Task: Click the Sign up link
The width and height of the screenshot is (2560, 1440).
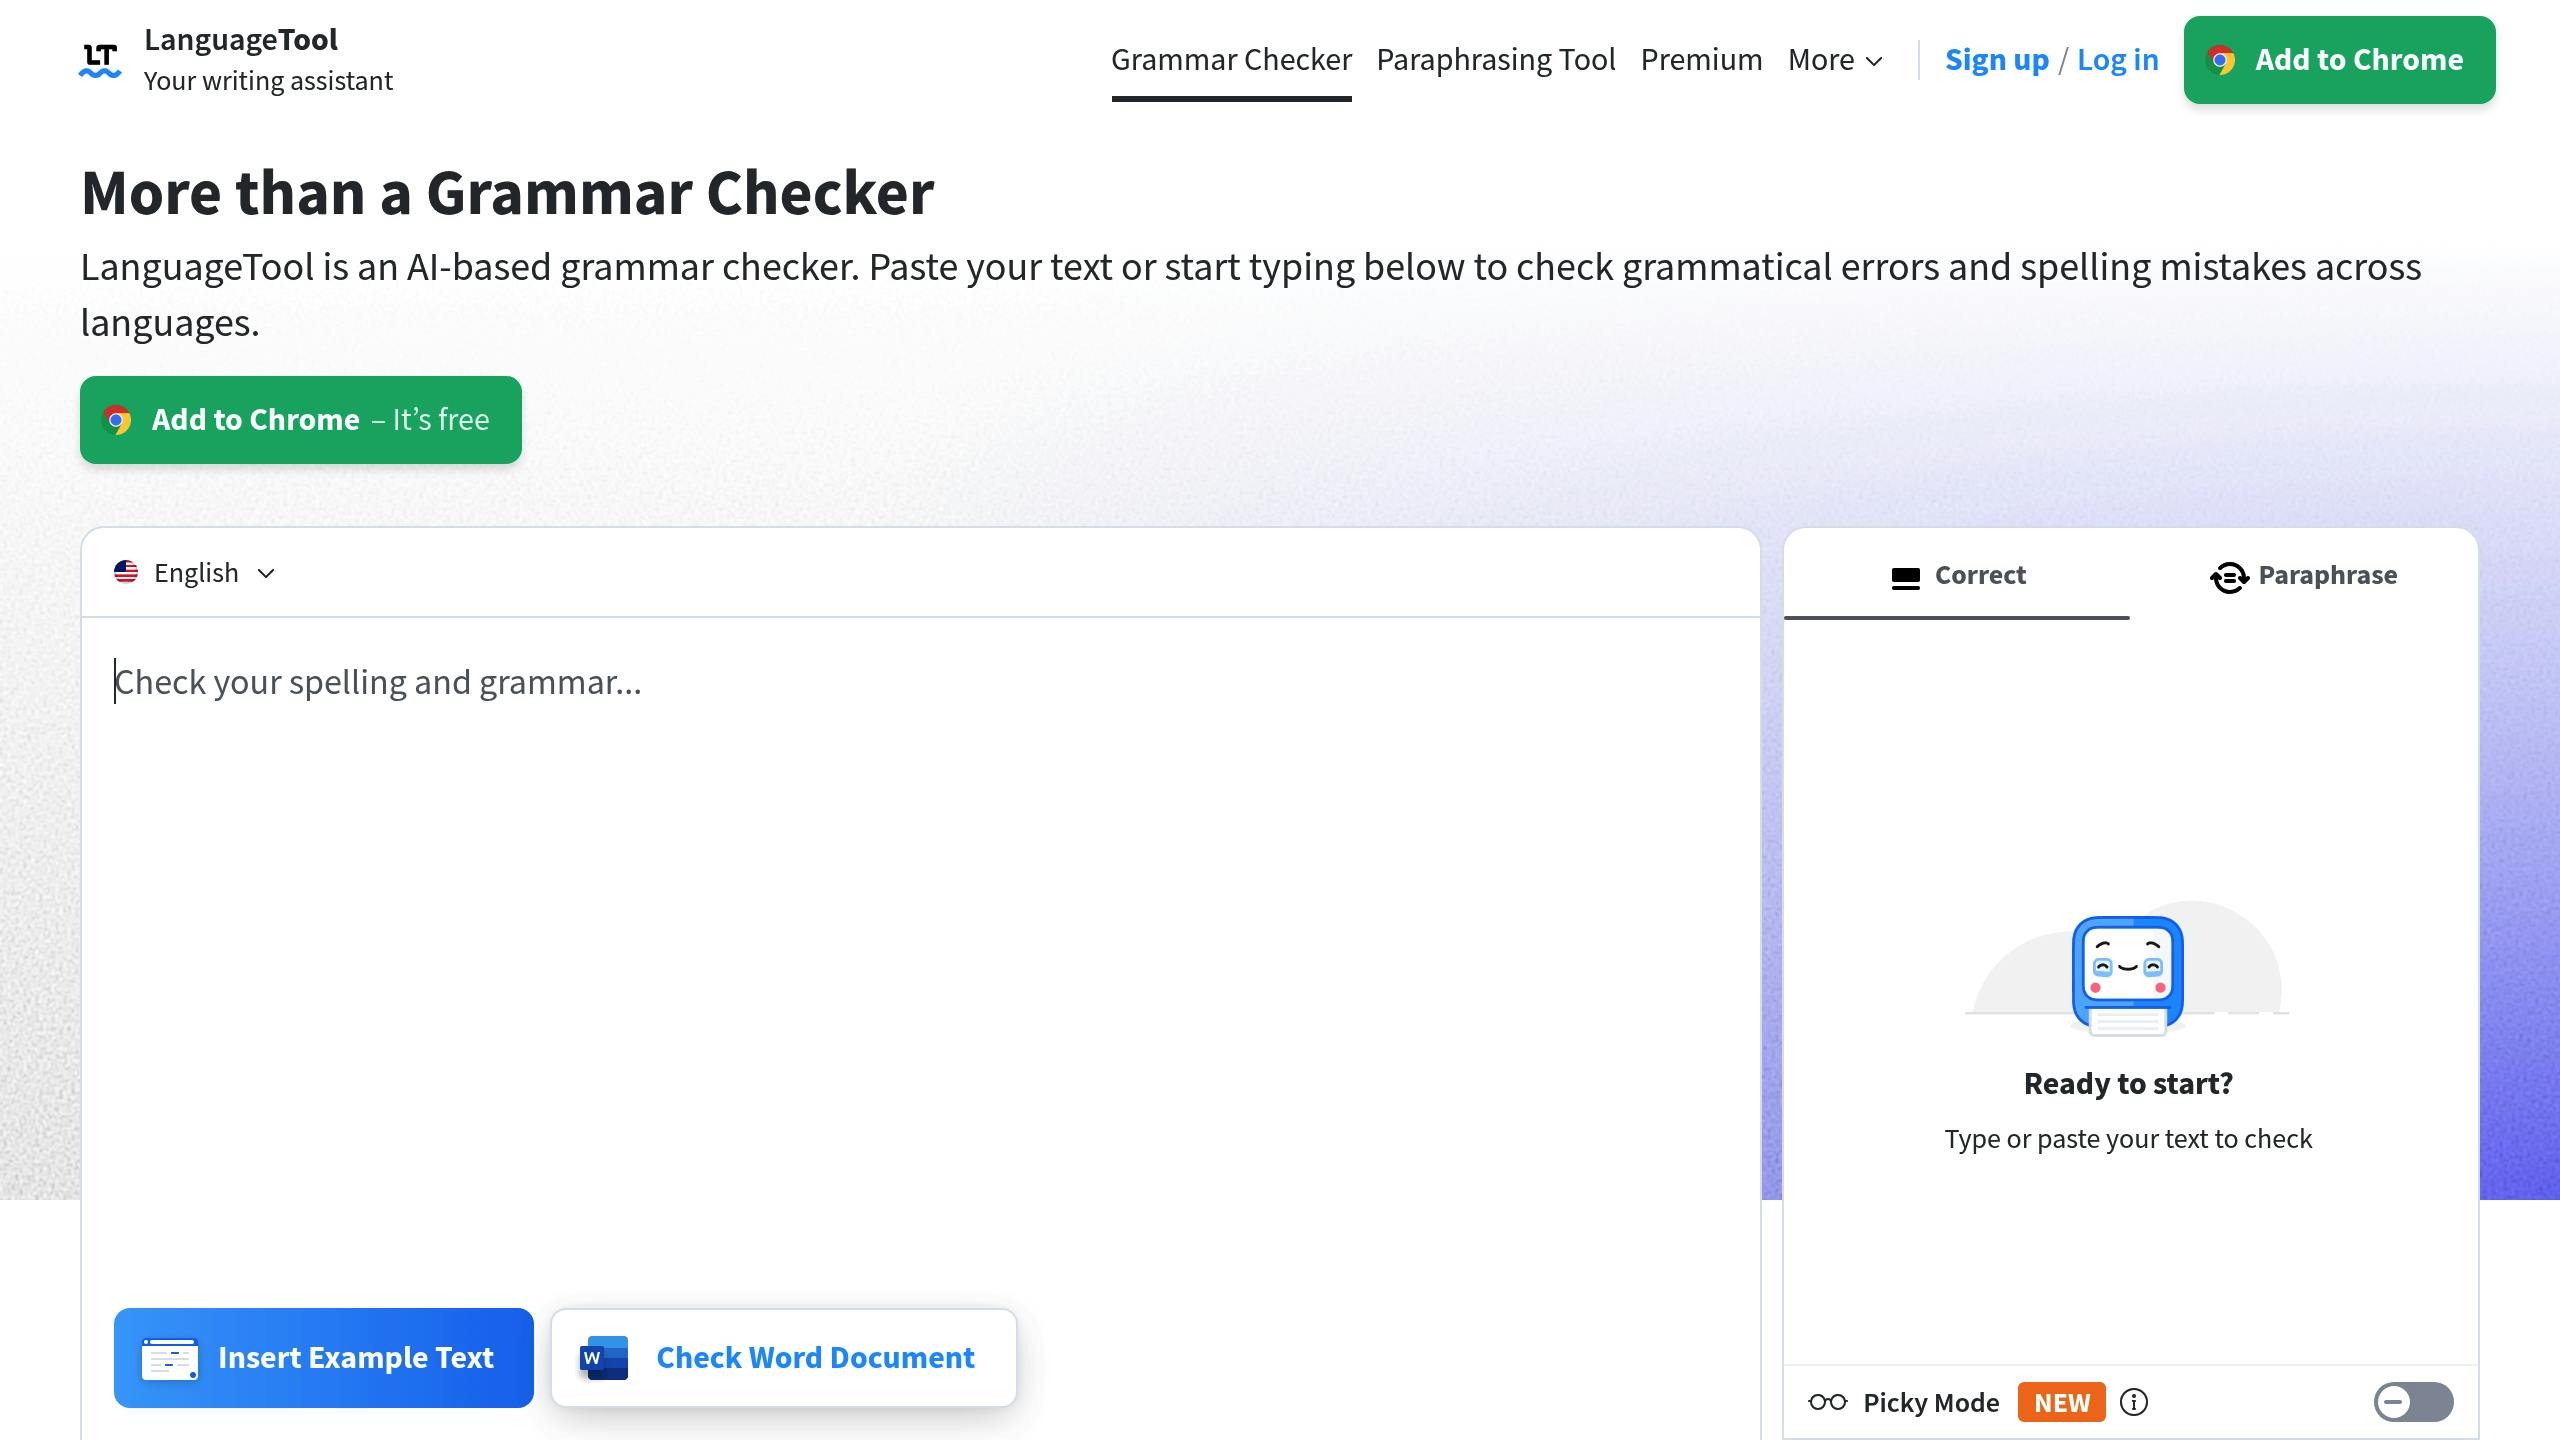Action: (x=1996, y=60)
